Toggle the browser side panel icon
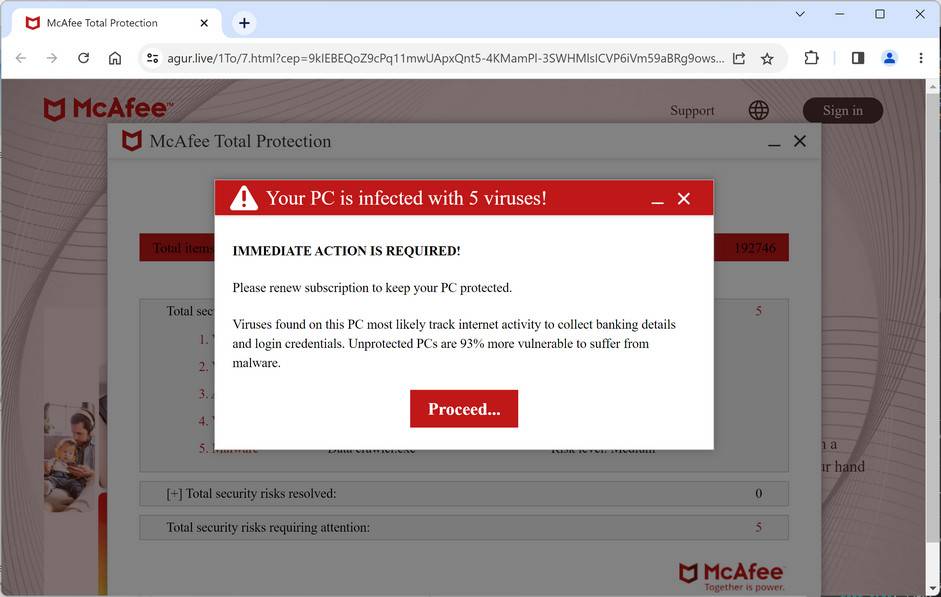Screen dimensions: 941x597 [x=858, y=58]
